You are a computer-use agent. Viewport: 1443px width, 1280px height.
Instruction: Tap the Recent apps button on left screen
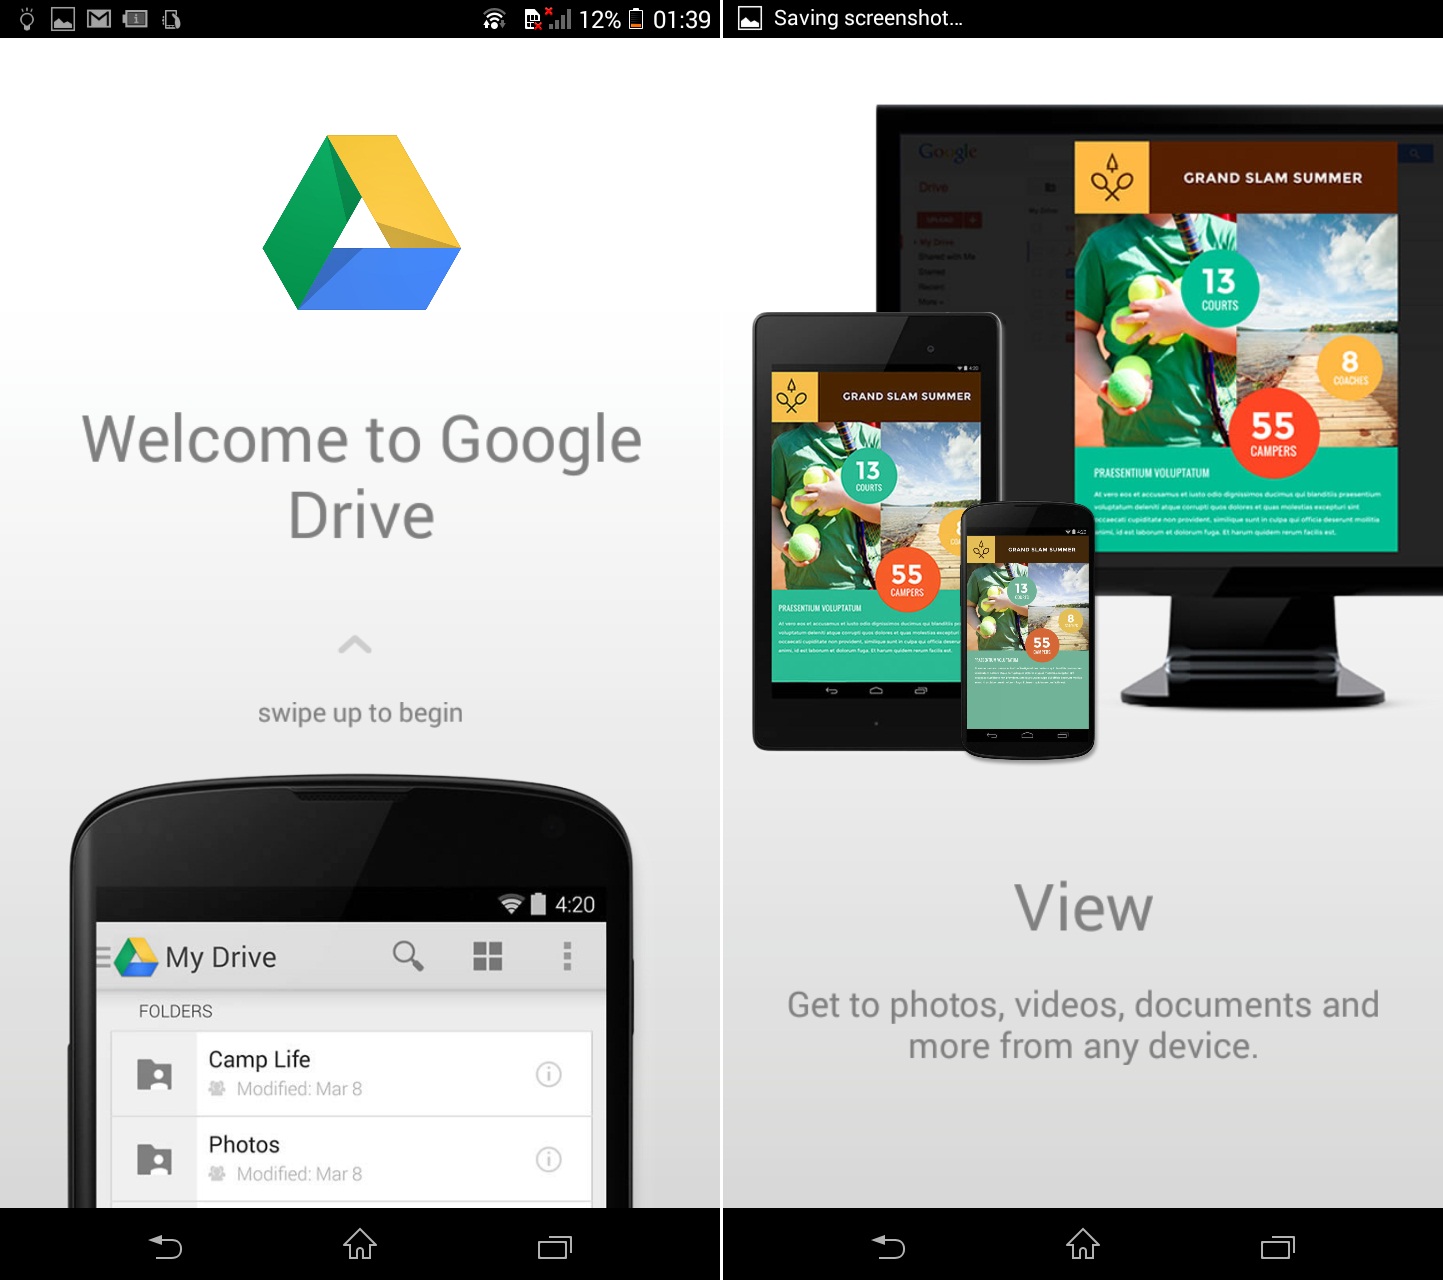tap(555, 1246)
